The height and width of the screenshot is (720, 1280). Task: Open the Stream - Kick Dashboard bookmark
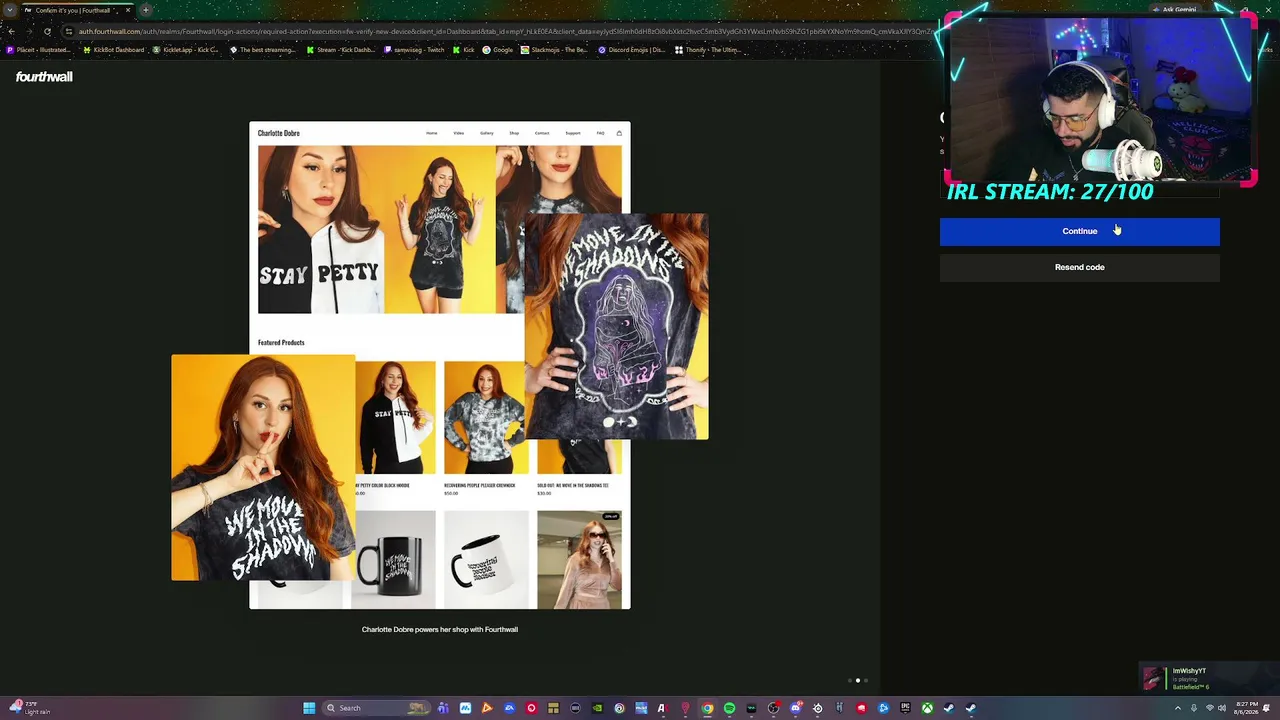[x=341, y=50]
